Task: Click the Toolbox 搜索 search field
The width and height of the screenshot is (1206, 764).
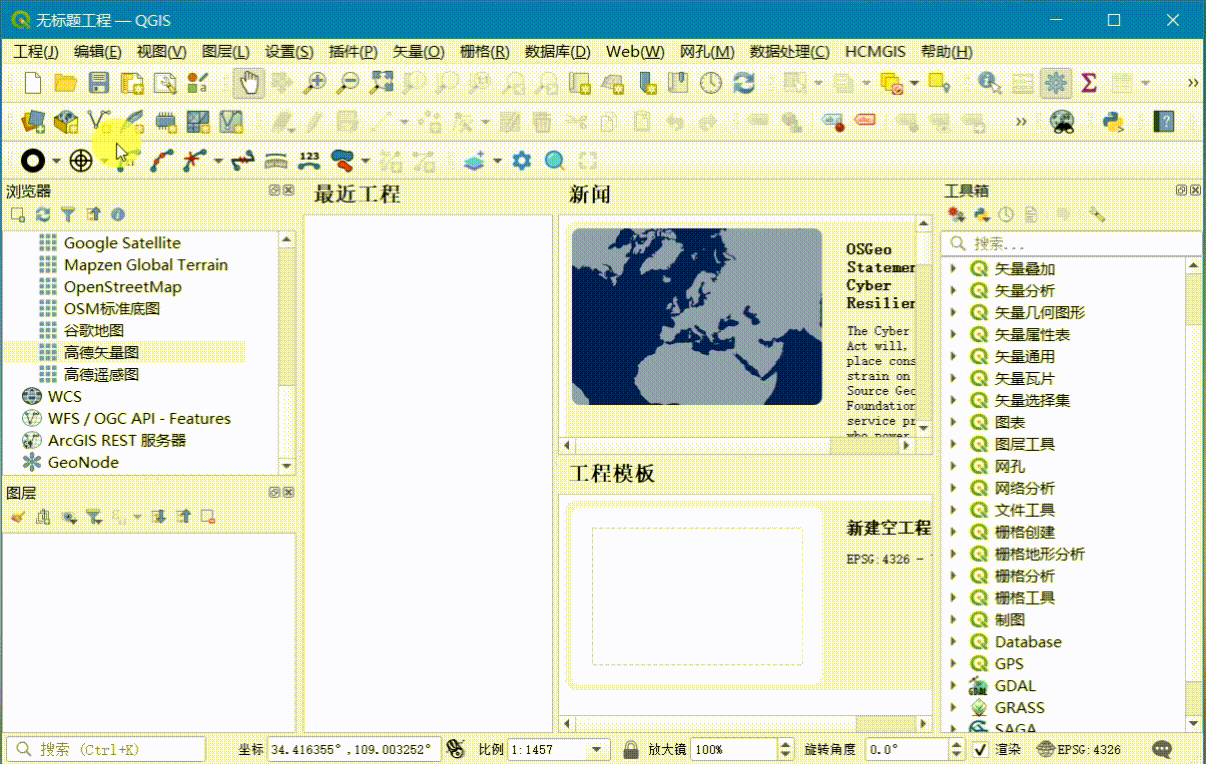Action: (1071, 243)
